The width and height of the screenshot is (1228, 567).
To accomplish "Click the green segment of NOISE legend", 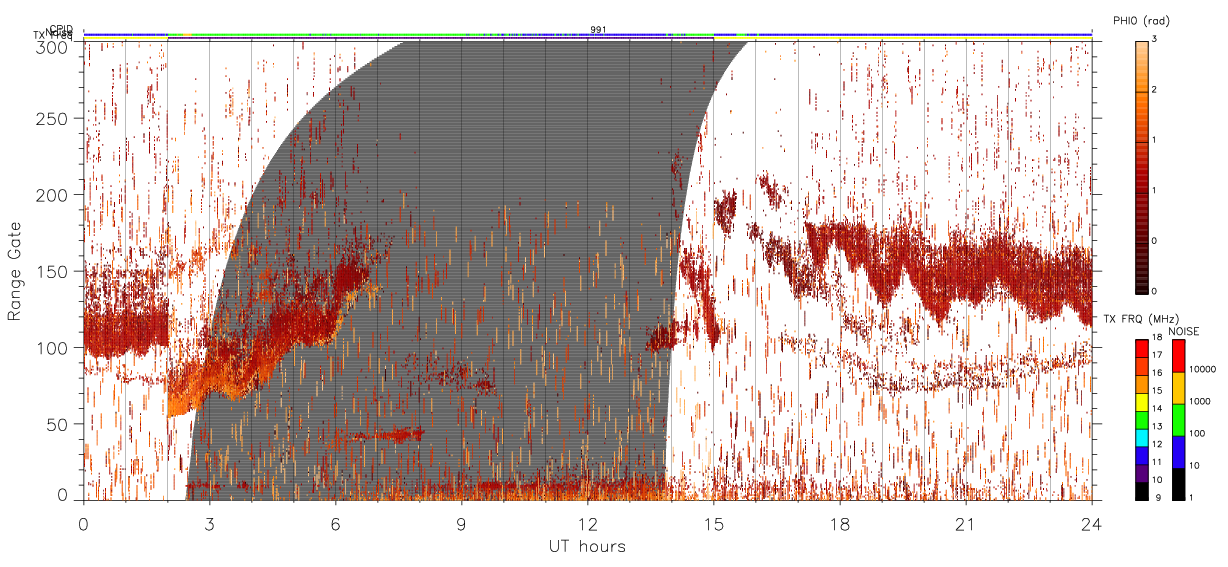I will [x=1179, y=420].
